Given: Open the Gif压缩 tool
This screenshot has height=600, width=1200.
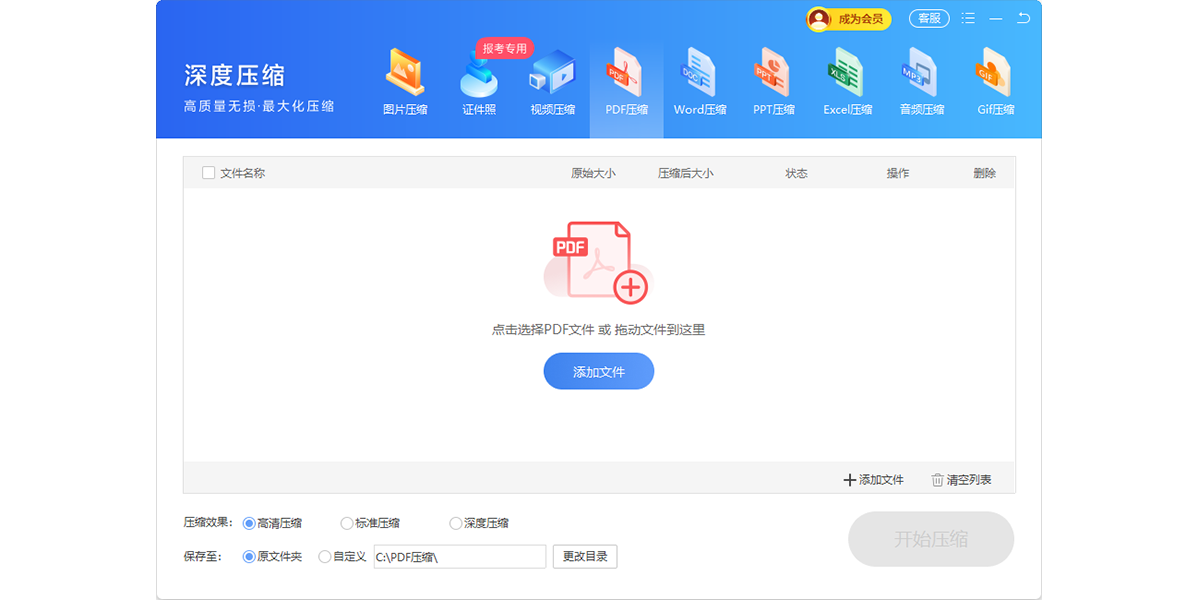Looking at the screenshot, I should click(x=996, y=82).
